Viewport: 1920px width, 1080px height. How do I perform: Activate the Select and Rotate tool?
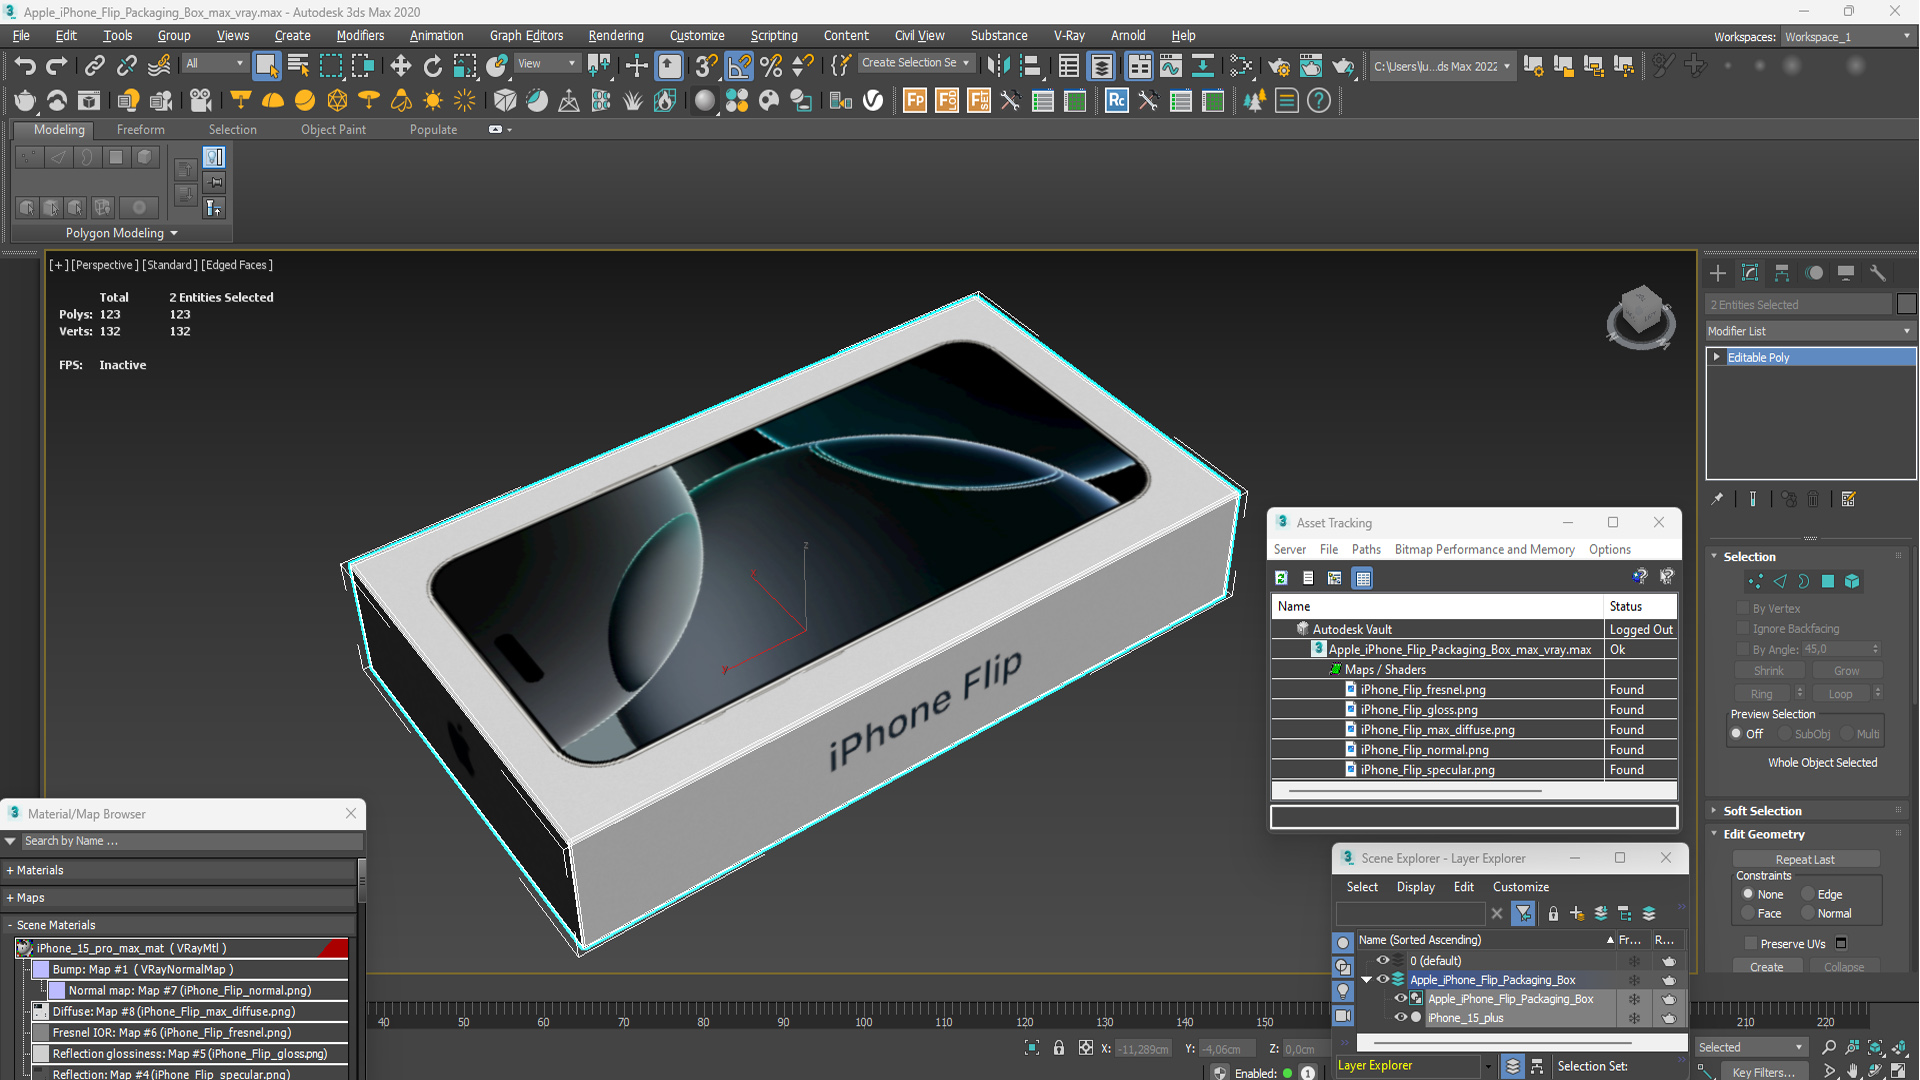pos(432,66)
